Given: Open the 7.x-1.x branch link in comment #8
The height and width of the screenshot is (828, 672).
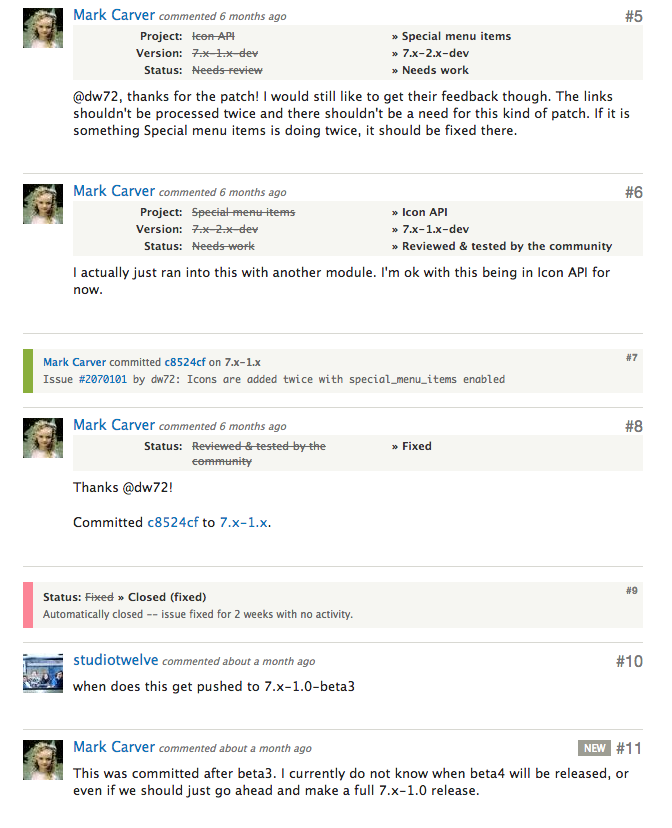Looking at the screenshot, I should (243, 522).
